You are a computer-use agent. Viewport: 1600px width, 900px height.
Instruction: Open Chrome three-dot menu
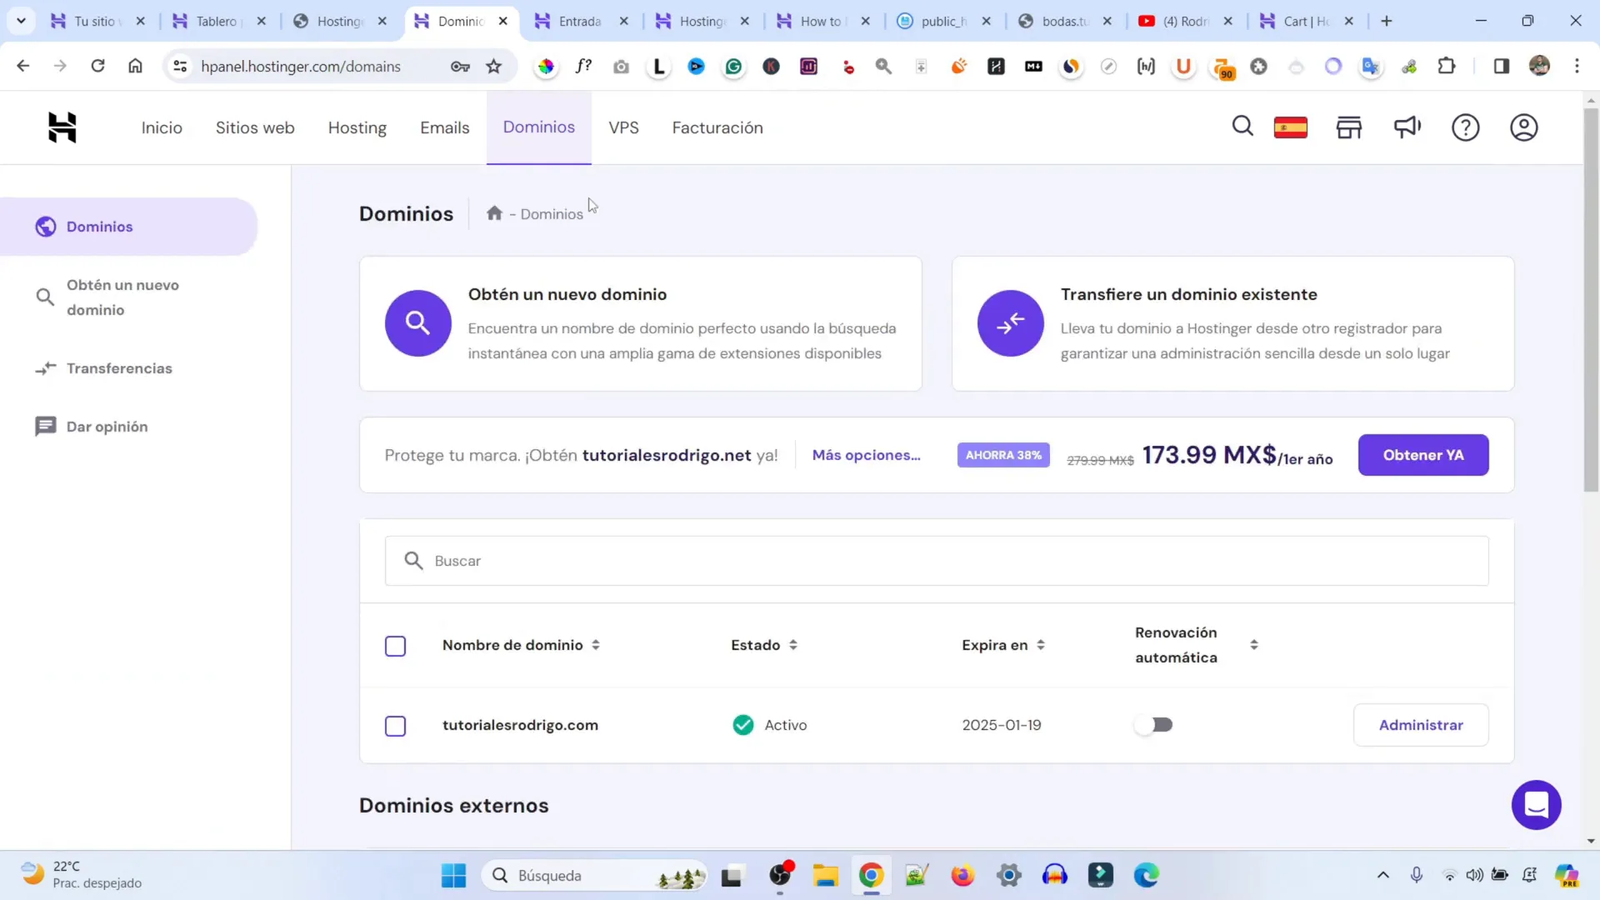[1577, 66]
